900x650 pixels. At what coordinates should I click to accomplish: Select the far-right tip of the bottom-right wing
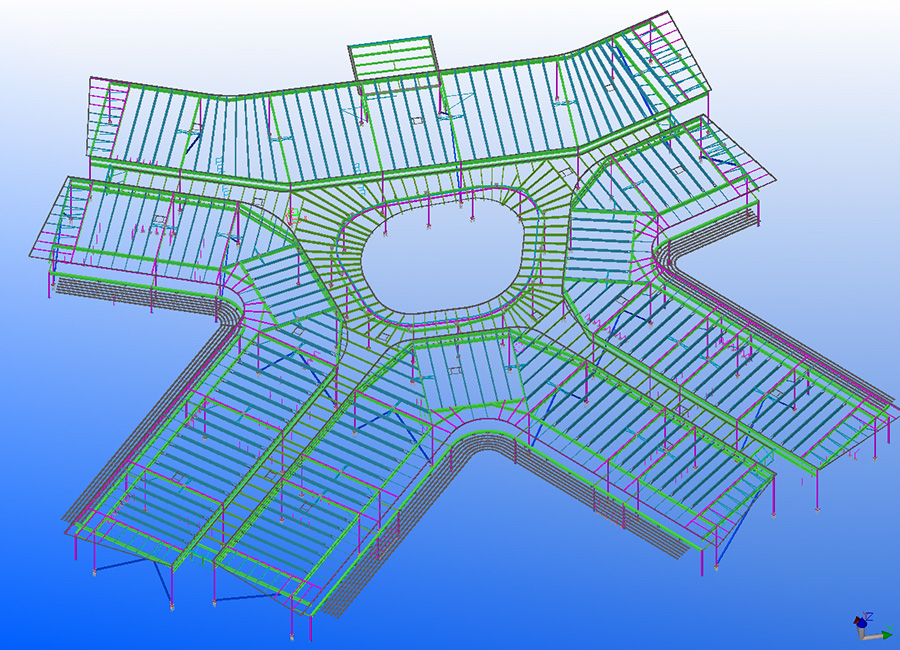pos(888,407)
